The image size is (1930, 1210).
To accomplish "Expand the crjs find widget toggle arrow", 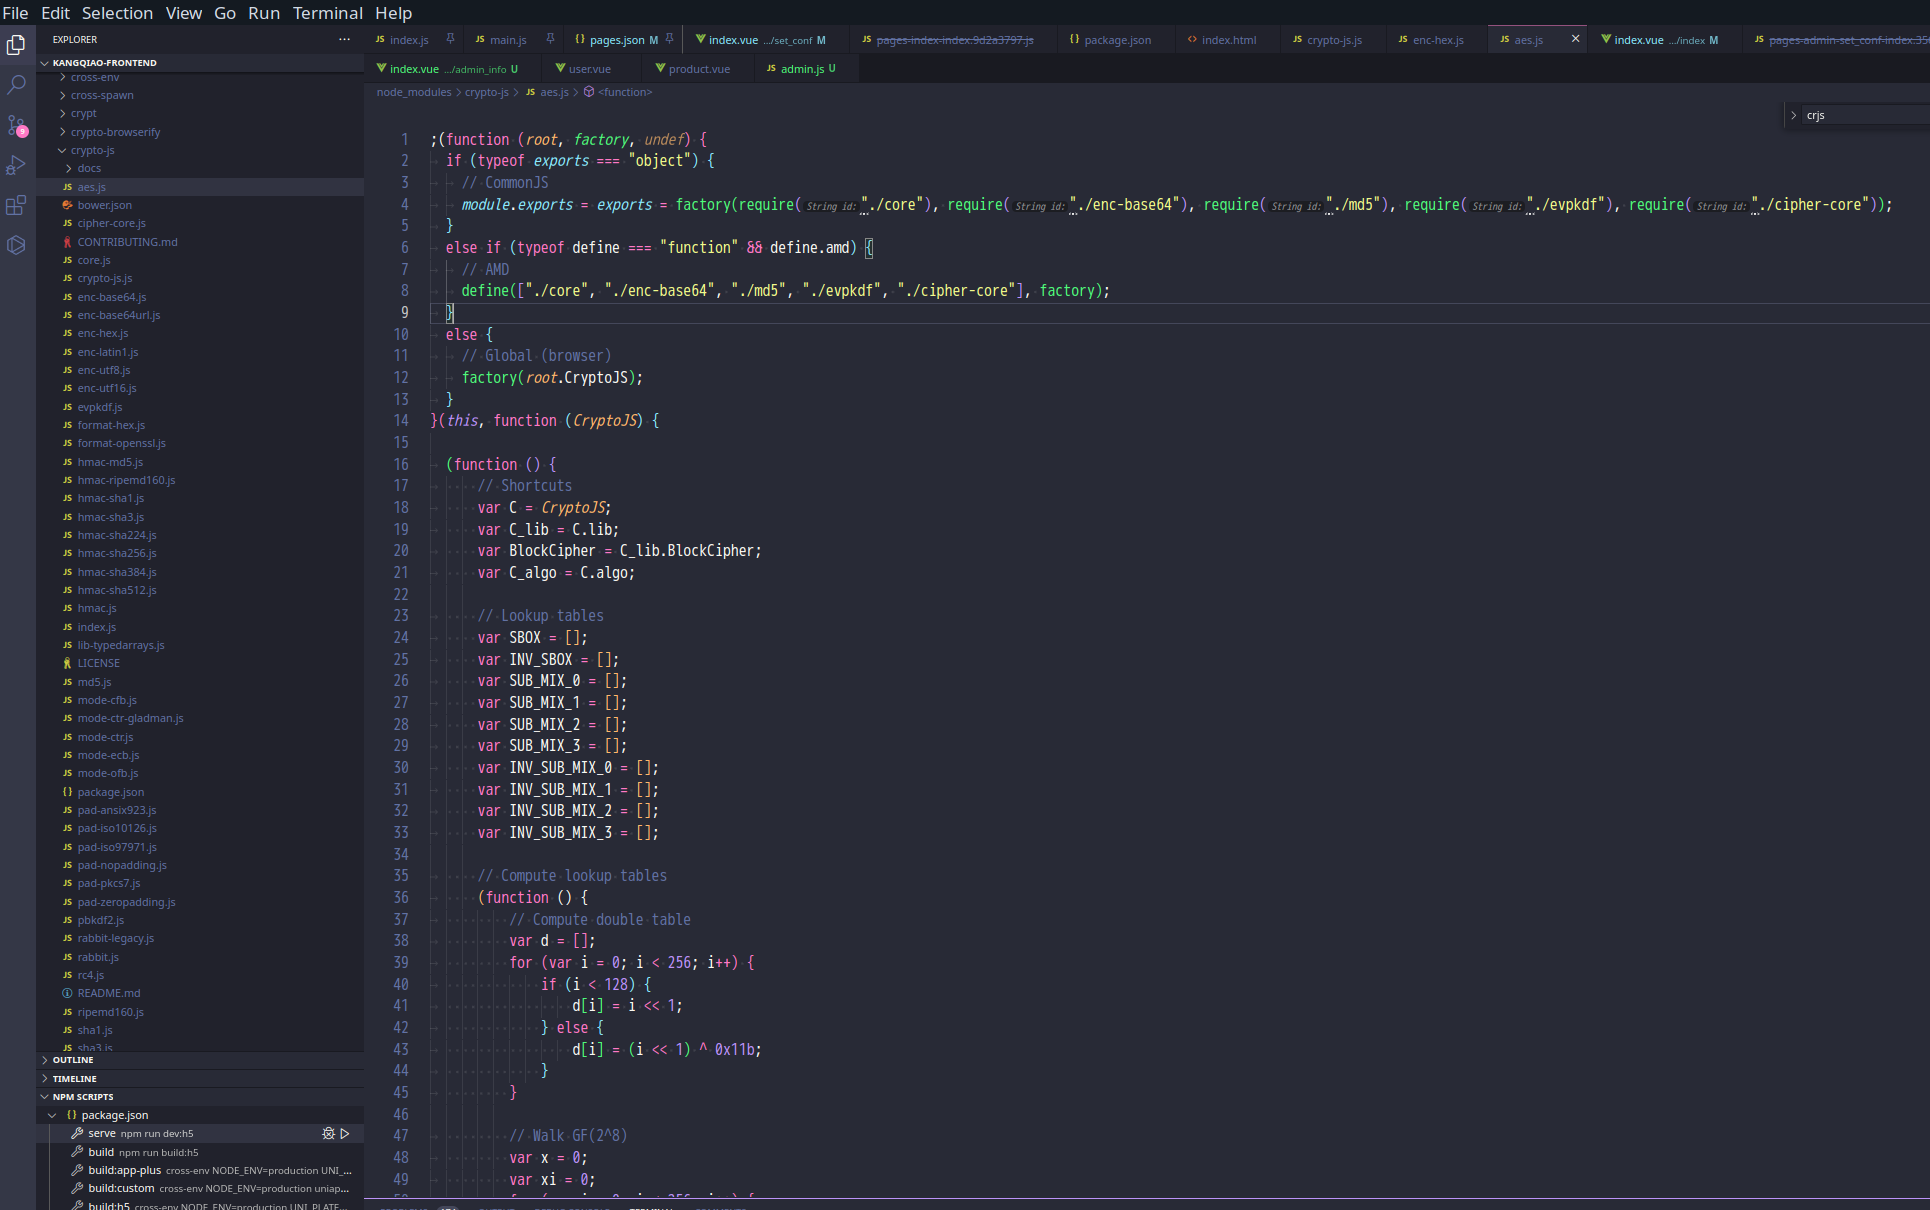I will tap(1794, 116).
